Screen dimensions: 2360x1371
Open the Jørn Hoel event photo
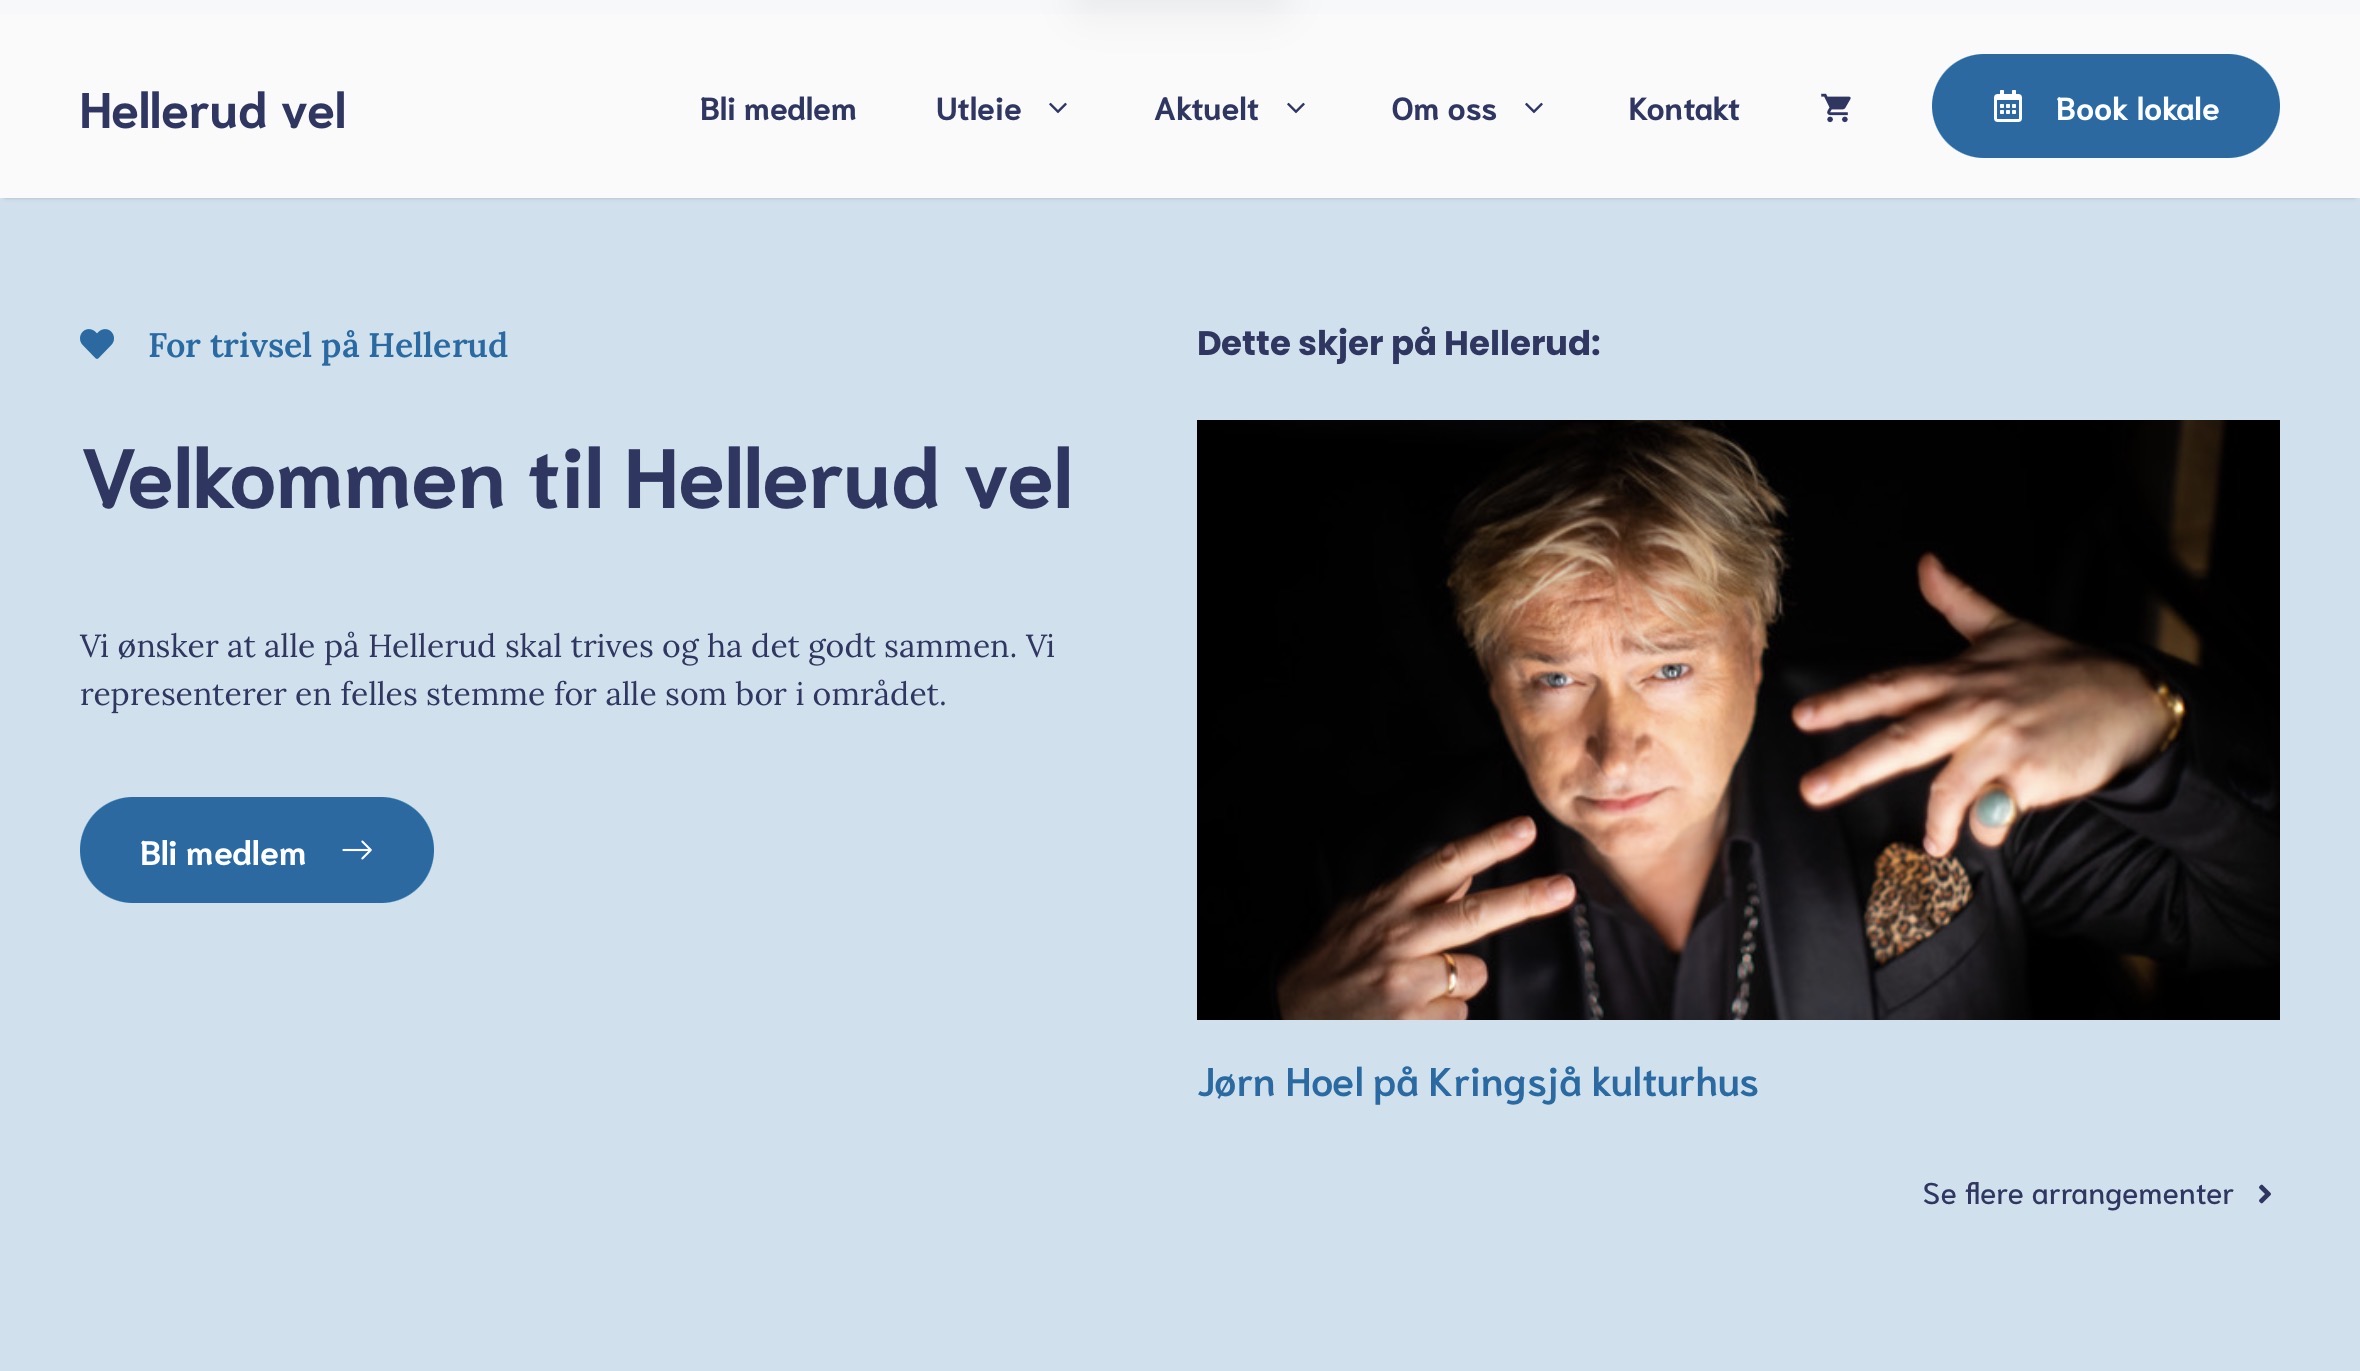coord(1738,720)
